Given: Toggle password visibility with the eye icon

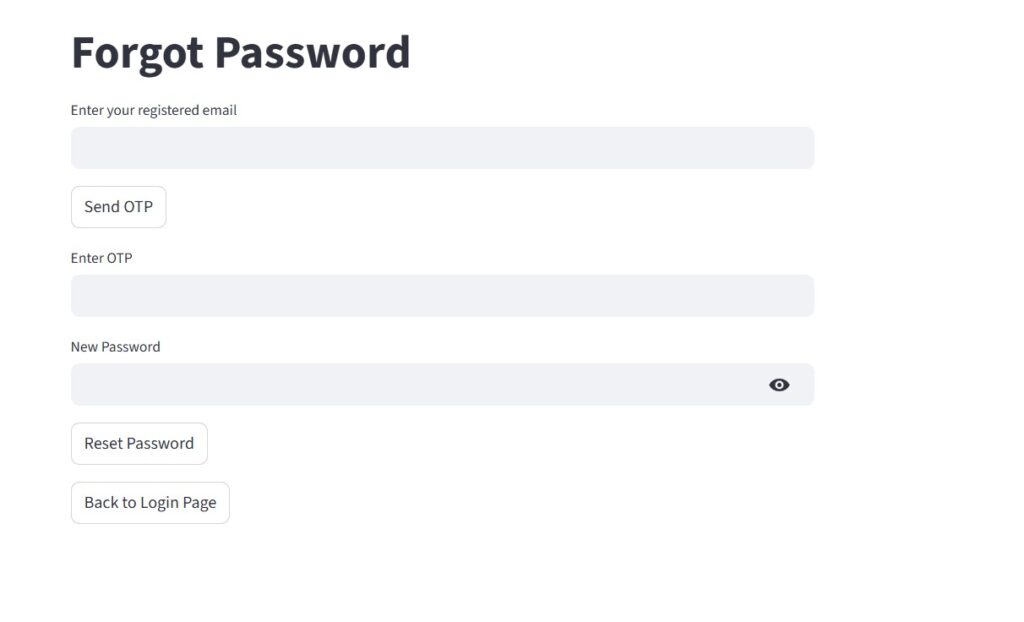Looking at the screenshot, I should [x=779, y=385].
